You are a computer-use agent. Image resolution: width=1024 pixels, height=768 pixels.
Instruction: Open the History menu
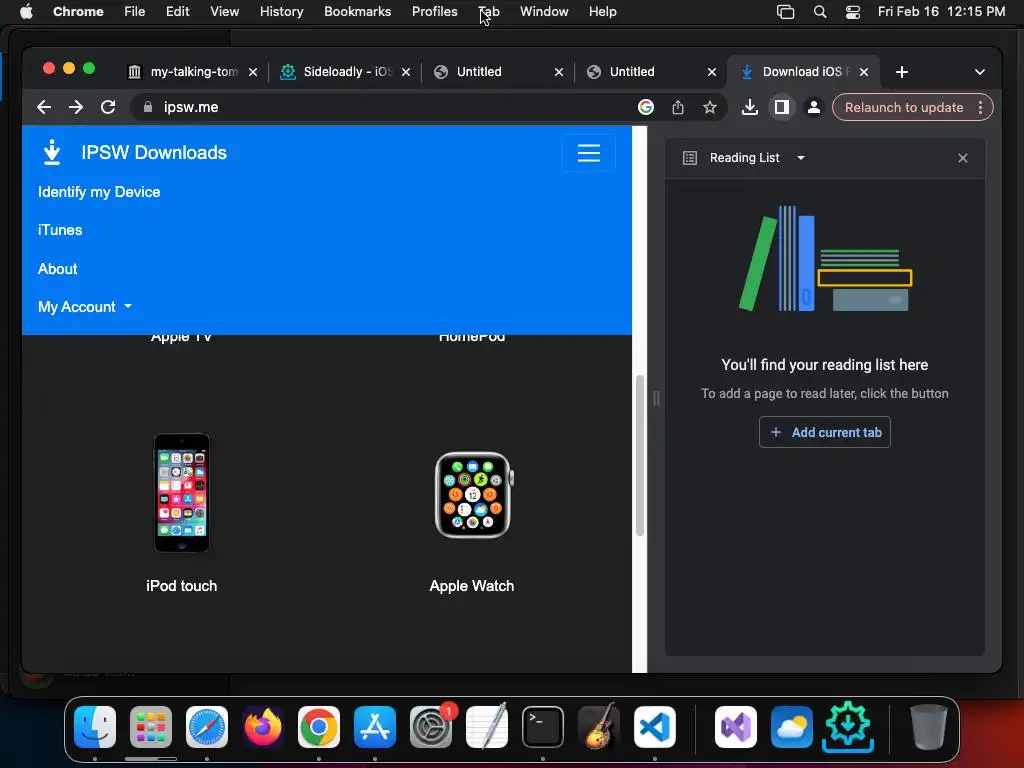click(x=281, y=11)
